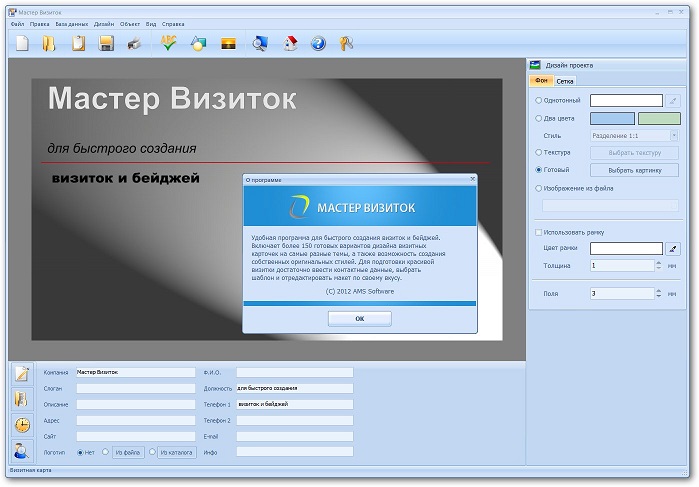This screenshot has height=487, width=699.
Task: Open help with blue question mark icon
Action: (318, 43)
